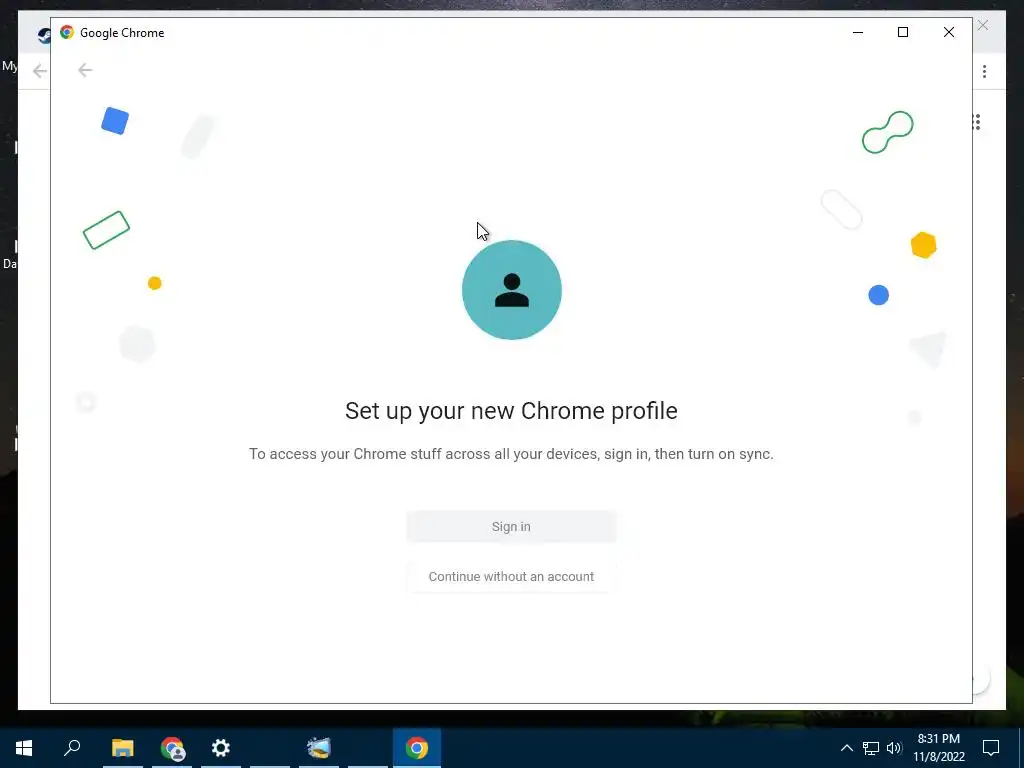1024x768 pixels.
Task: Show hidden system tray icons
Action: [846, 748]
